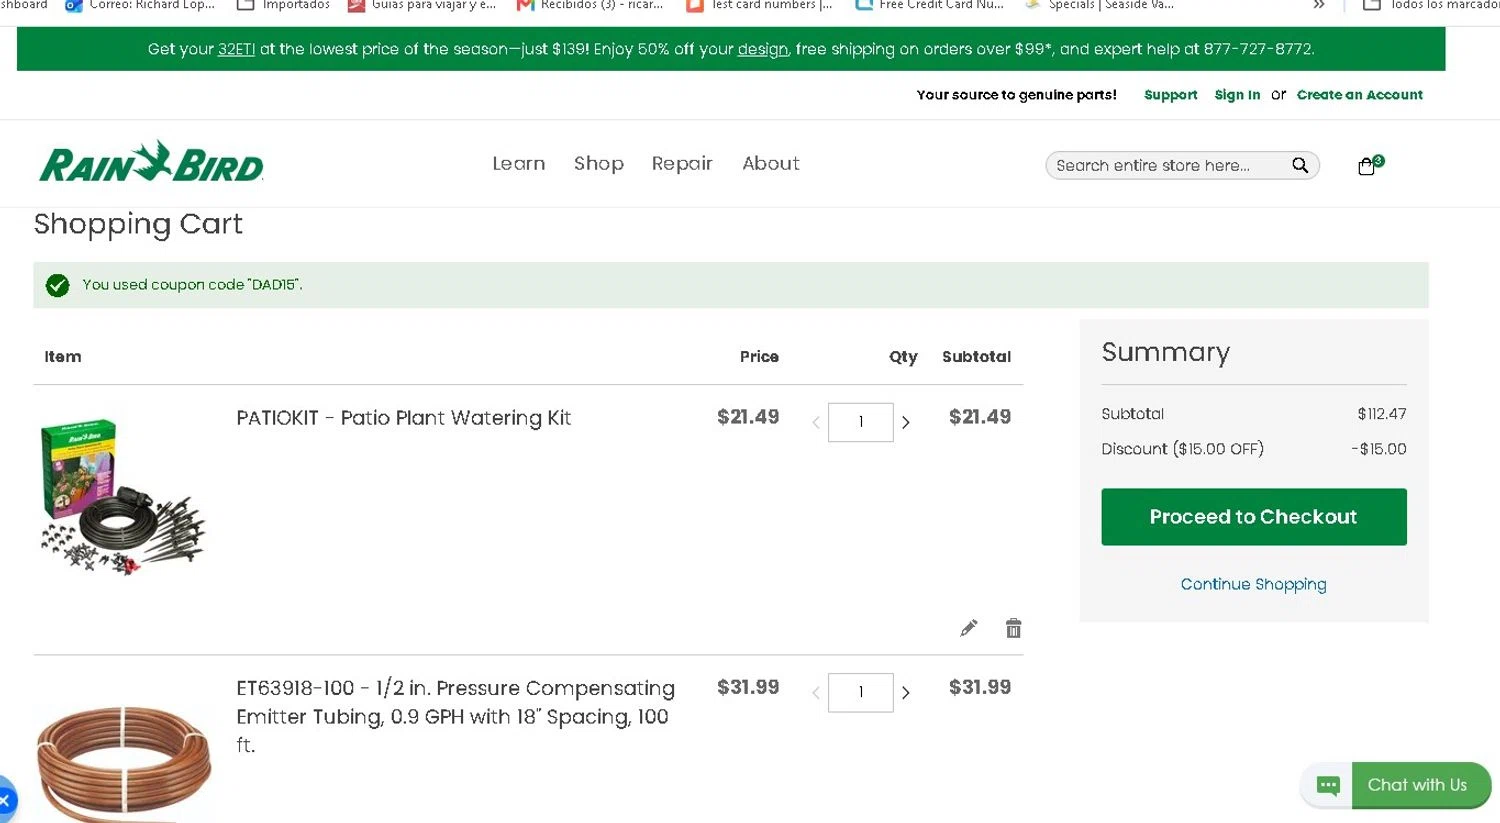The width and height of the screenshot is (1500, 823).
Task: Edit the PATIOKIT item with pencil icon
Action: click(968, 628)
